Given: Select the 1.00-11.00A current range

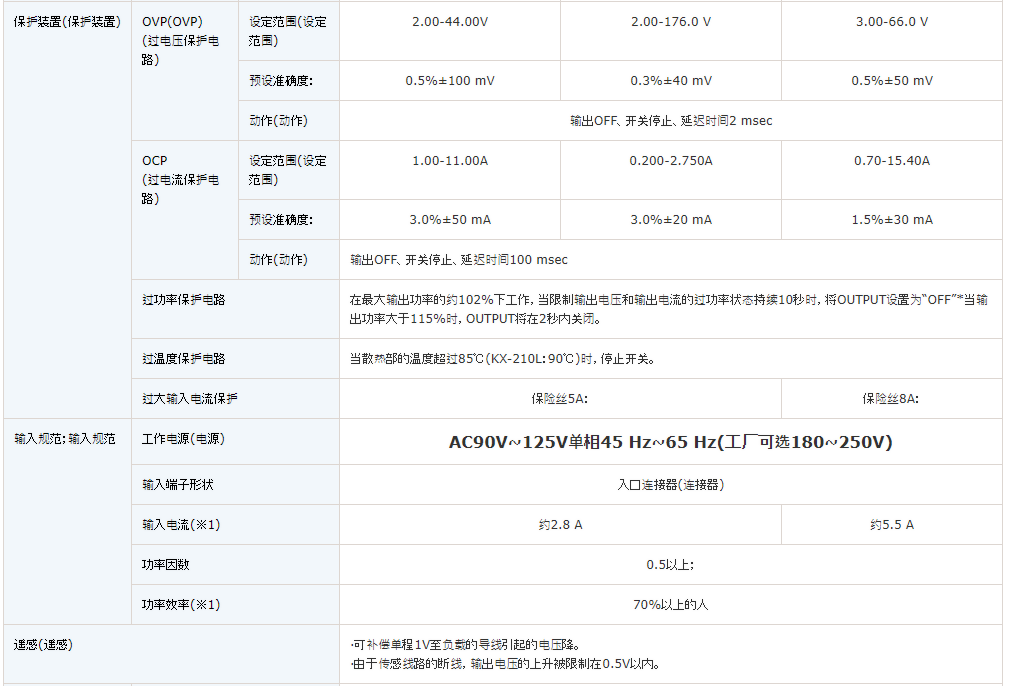Looking at the screenshot, I should coord(449,160).
